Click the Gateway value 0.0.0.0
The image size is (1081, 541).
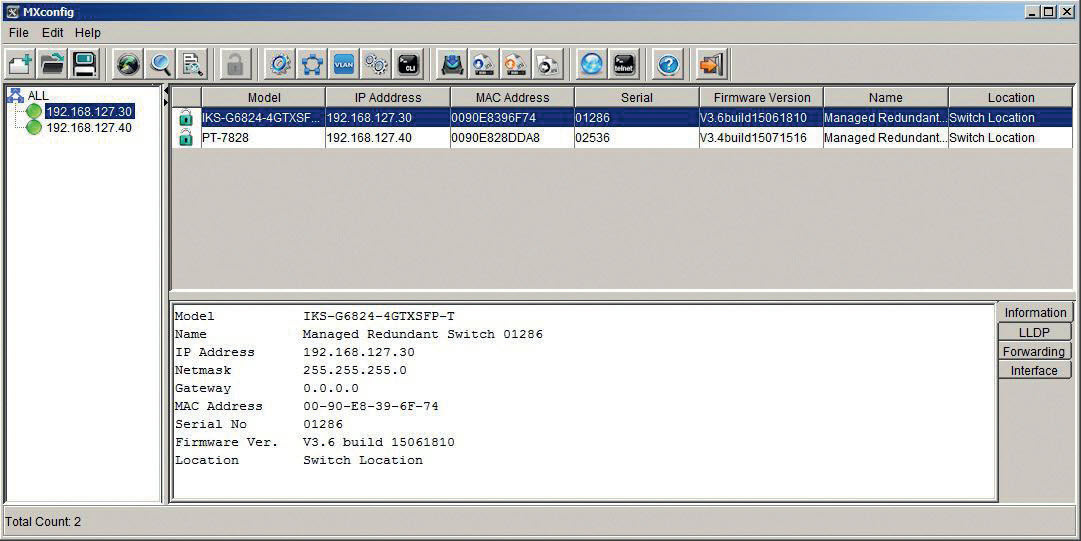331,388
